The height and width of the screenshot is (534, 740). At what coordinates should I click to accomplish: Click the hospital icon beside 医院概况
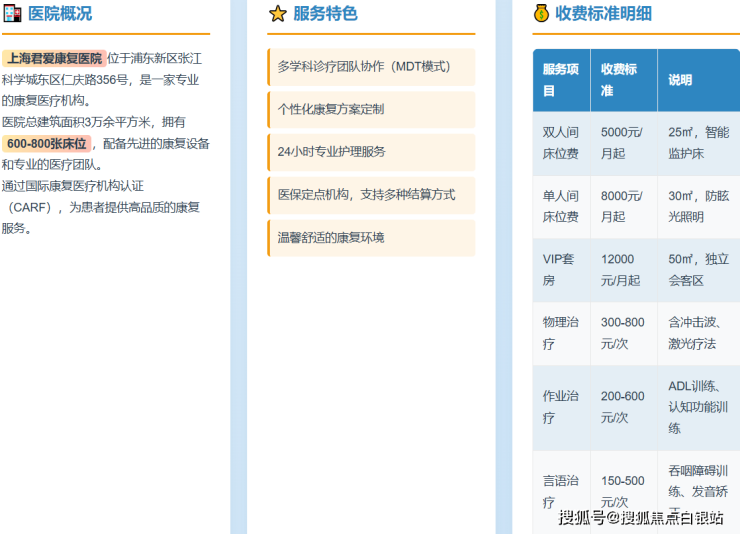coord(12,13)
